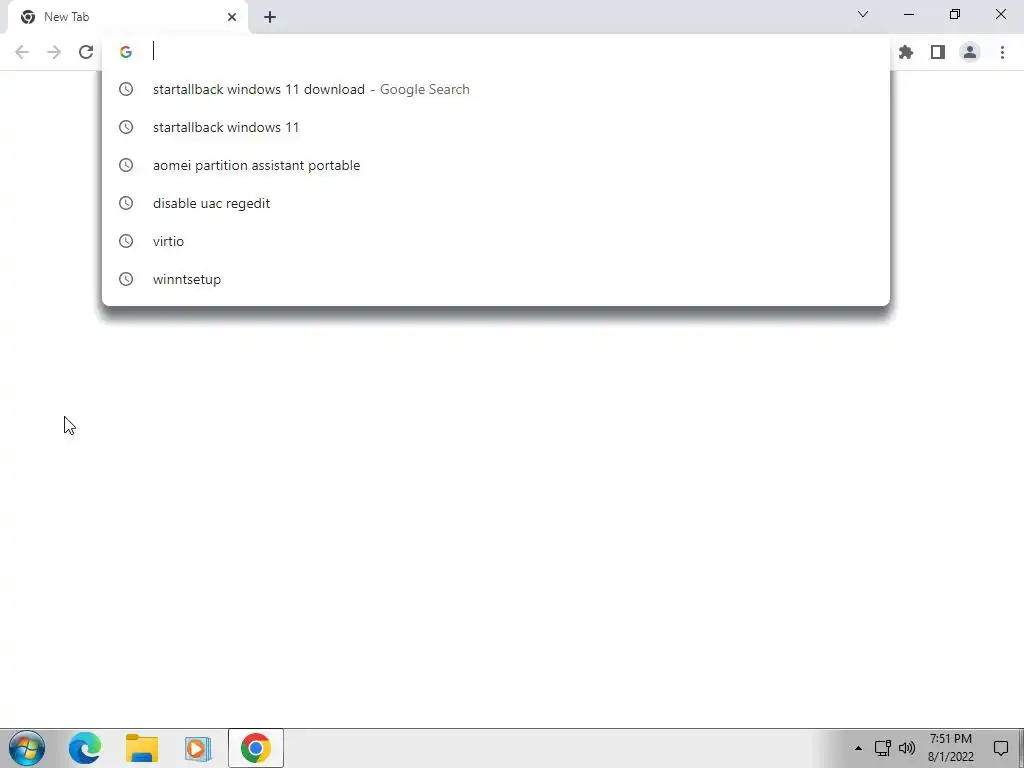The height and width of the screenshot is (768, 1024).
Task: Open the profile avatar menu
Action: pyautogui.click(x=970, y=52)
